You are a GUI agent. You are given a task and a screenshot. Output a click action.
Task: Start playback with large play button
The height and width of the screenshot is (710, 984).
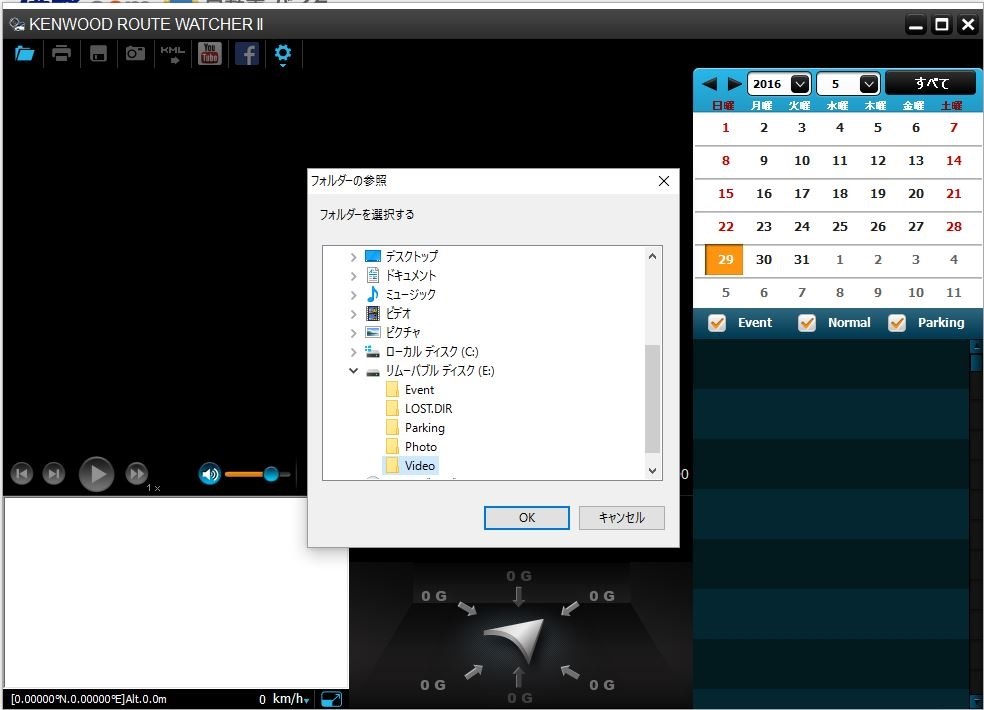coord(96,474)
